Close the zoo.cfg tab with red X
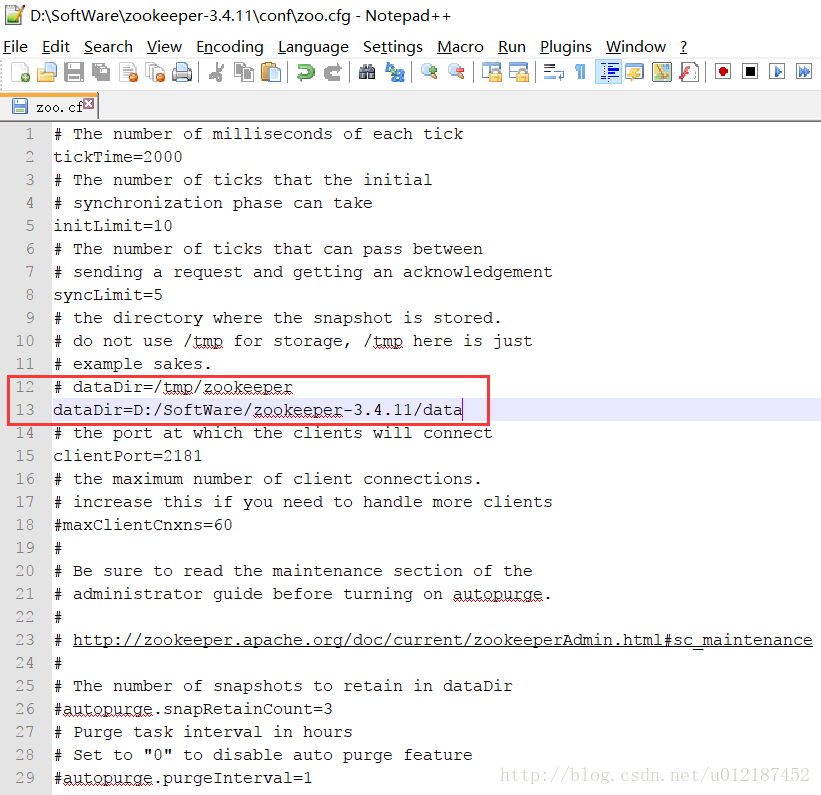This screenshot has width=821, height=795. coord(89,103)
